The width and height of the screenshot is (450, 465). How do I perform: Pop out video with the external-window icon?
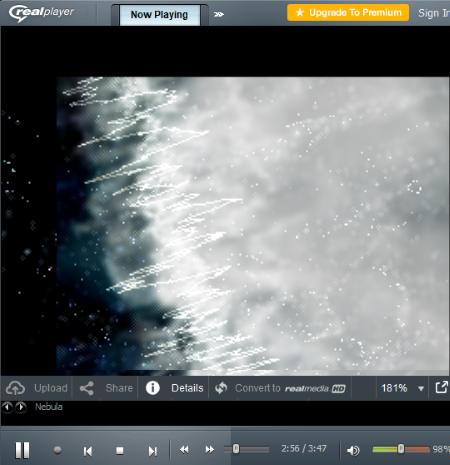click(x=441, y=387)
